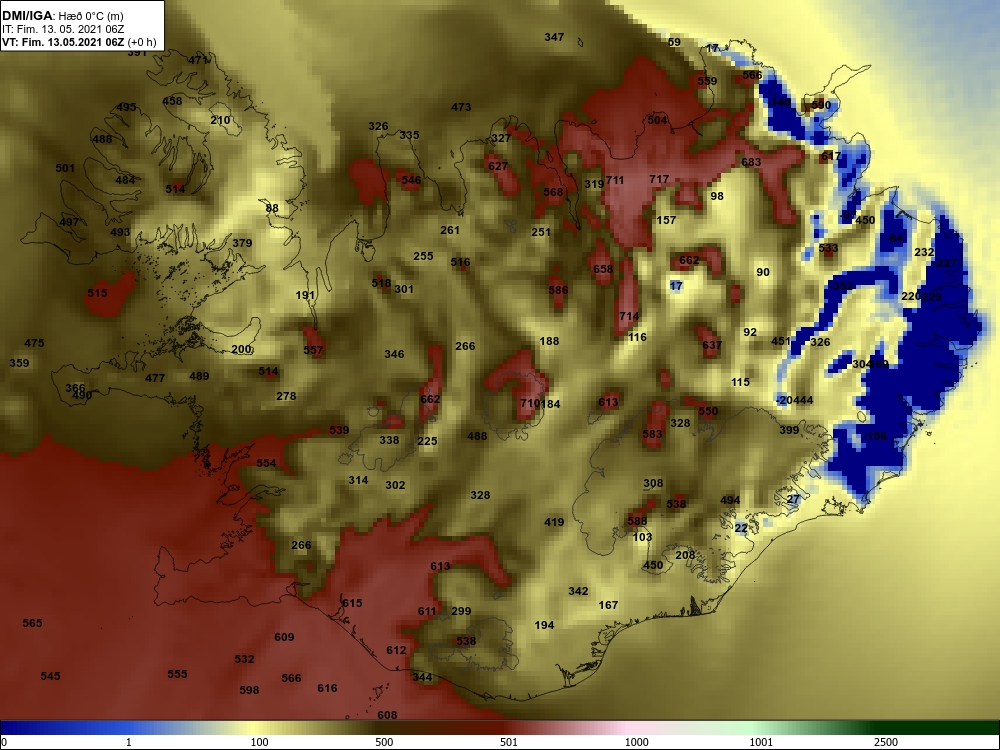Click the map value '714'
1000x750 pixels.
[x=629, y=316]
